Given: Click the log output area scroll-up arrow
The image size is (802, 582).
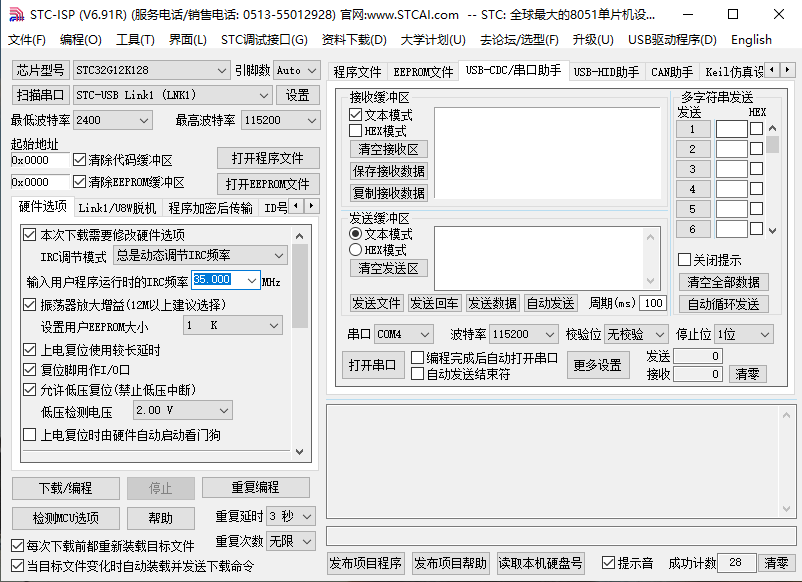Looking at the screenshot, I should [786, 415].
